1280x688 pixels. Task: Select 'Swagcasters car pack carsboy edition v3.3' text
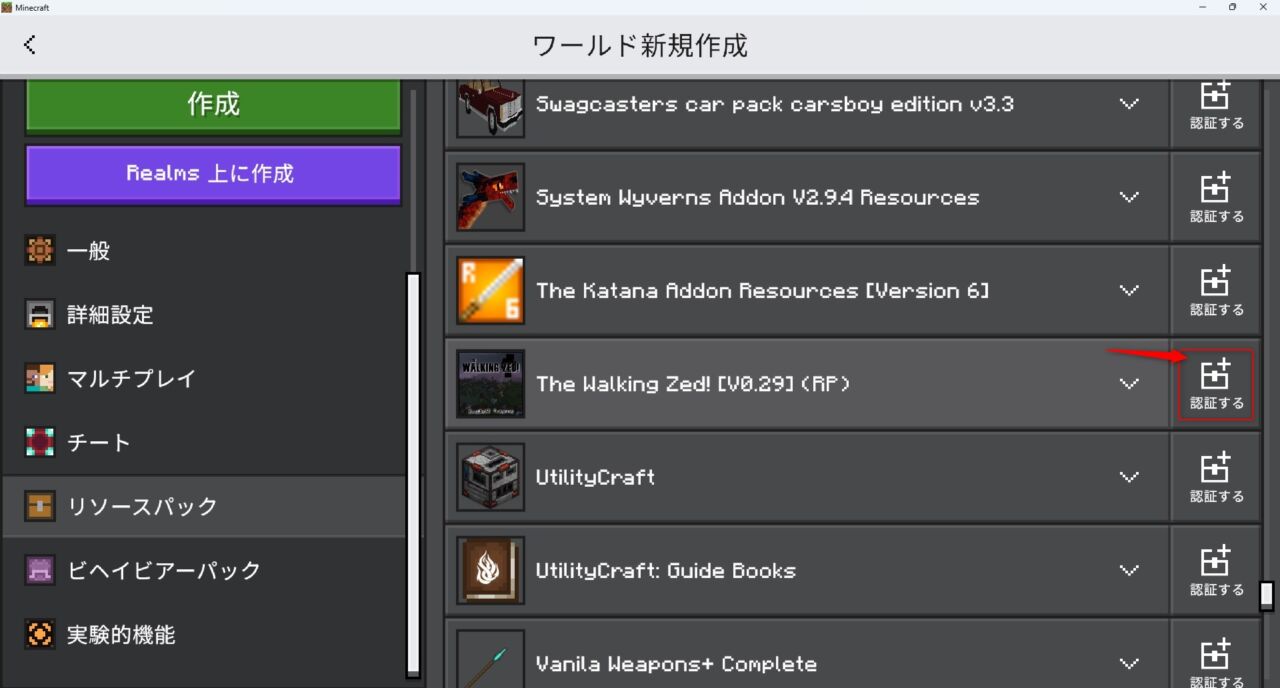point(775,104)
